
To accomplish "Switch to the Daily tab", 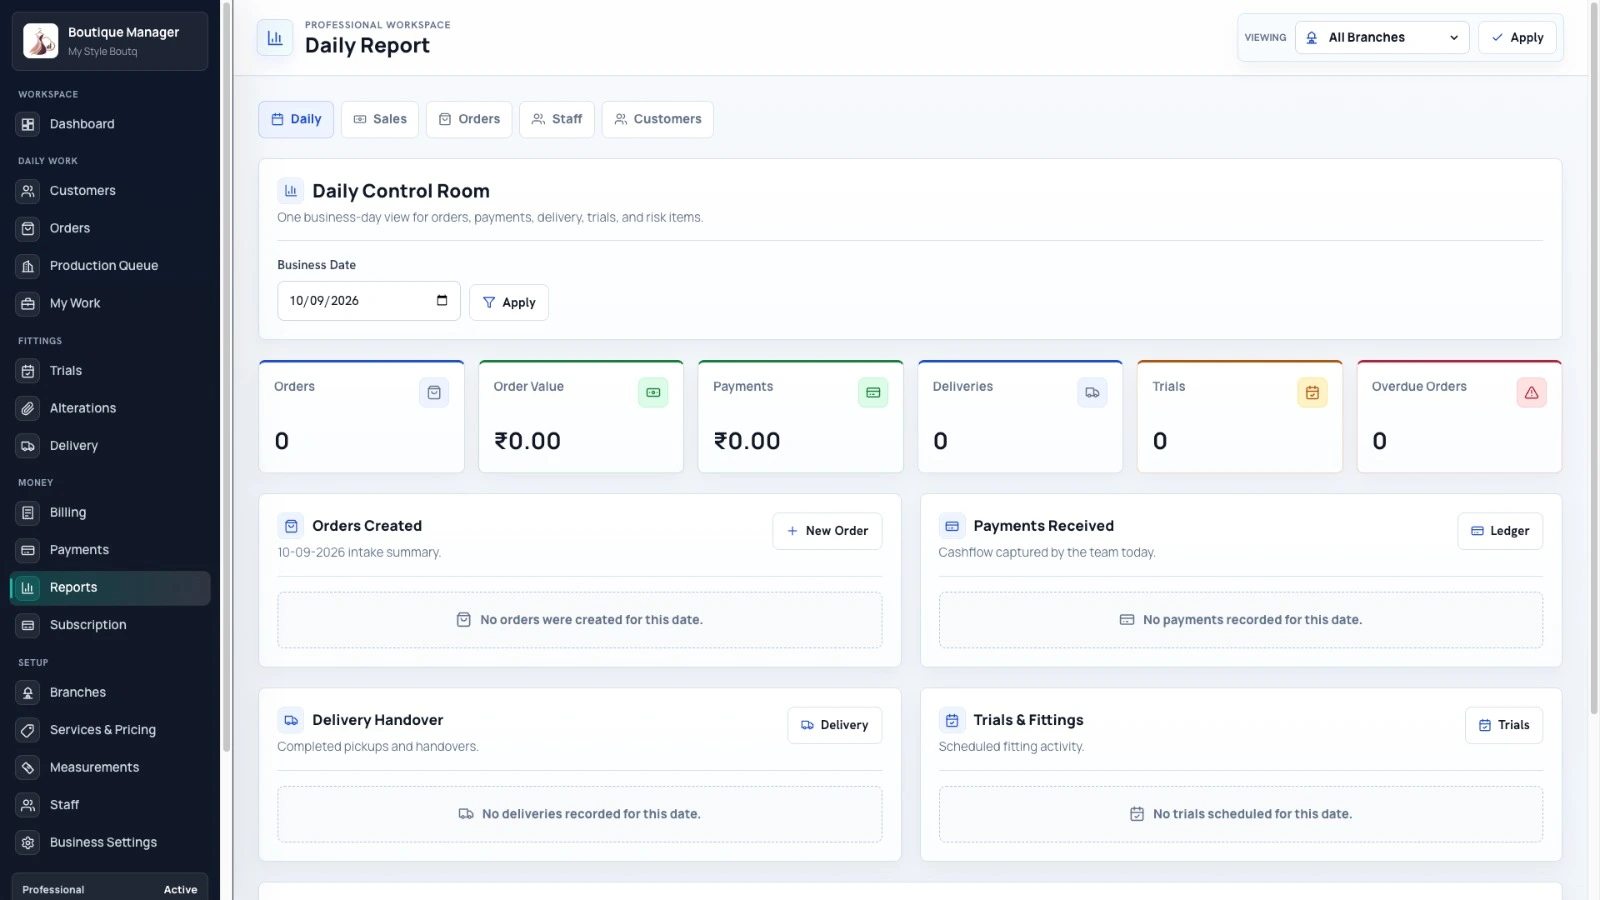I will click(296, 119).
